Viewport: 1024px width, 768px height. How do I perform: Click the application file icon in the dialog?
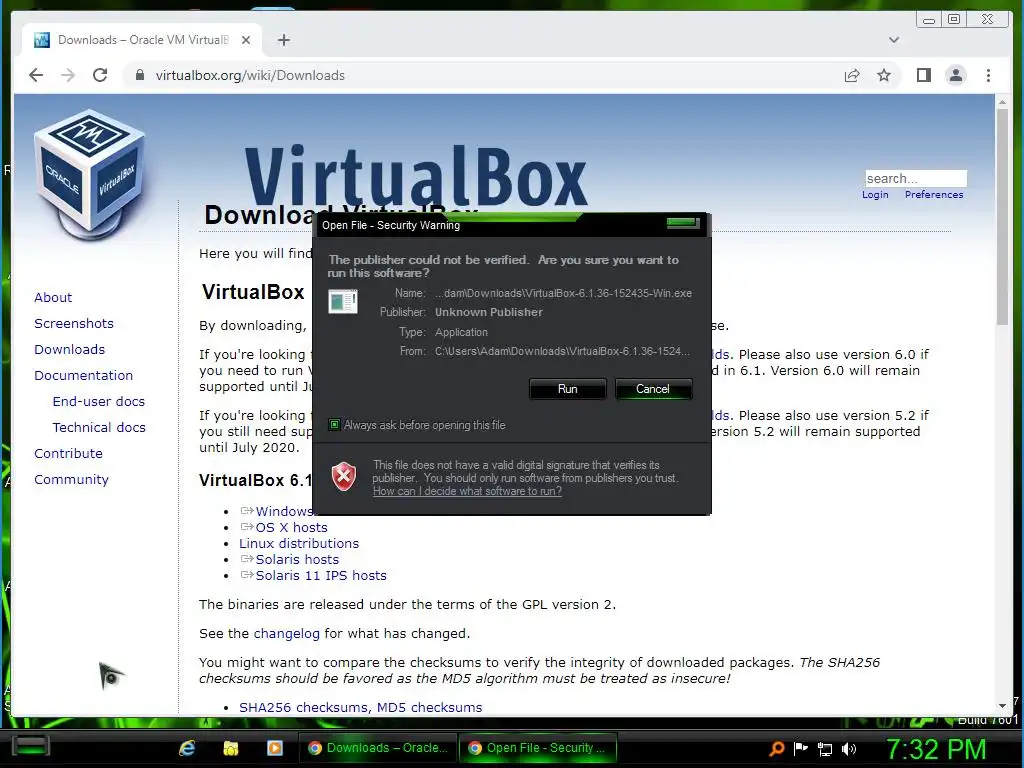pos(343,302)
